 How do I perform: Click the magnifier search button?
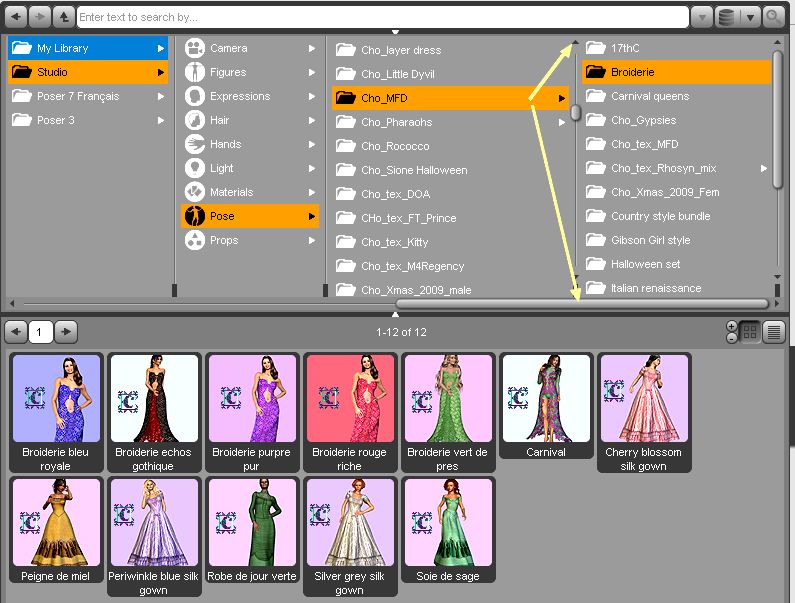click(x=773, y=17)
